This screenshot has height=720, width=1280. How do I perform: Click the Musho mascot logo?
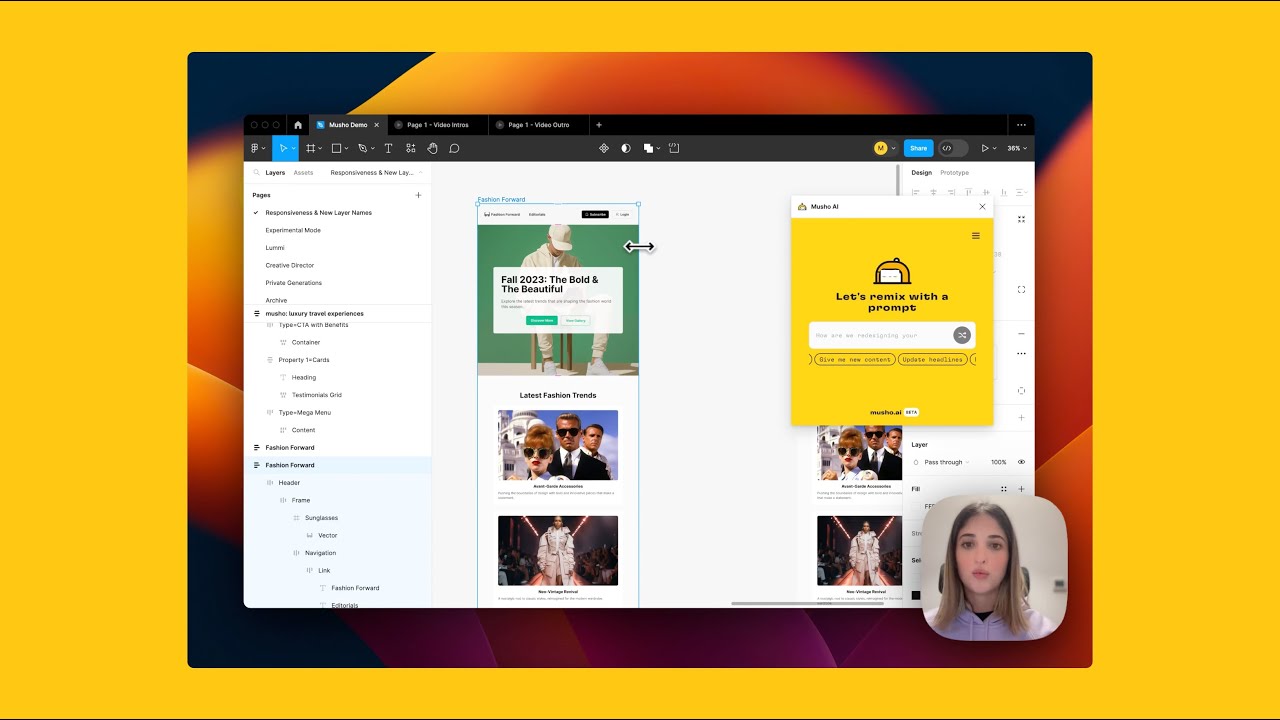point(892,272)
